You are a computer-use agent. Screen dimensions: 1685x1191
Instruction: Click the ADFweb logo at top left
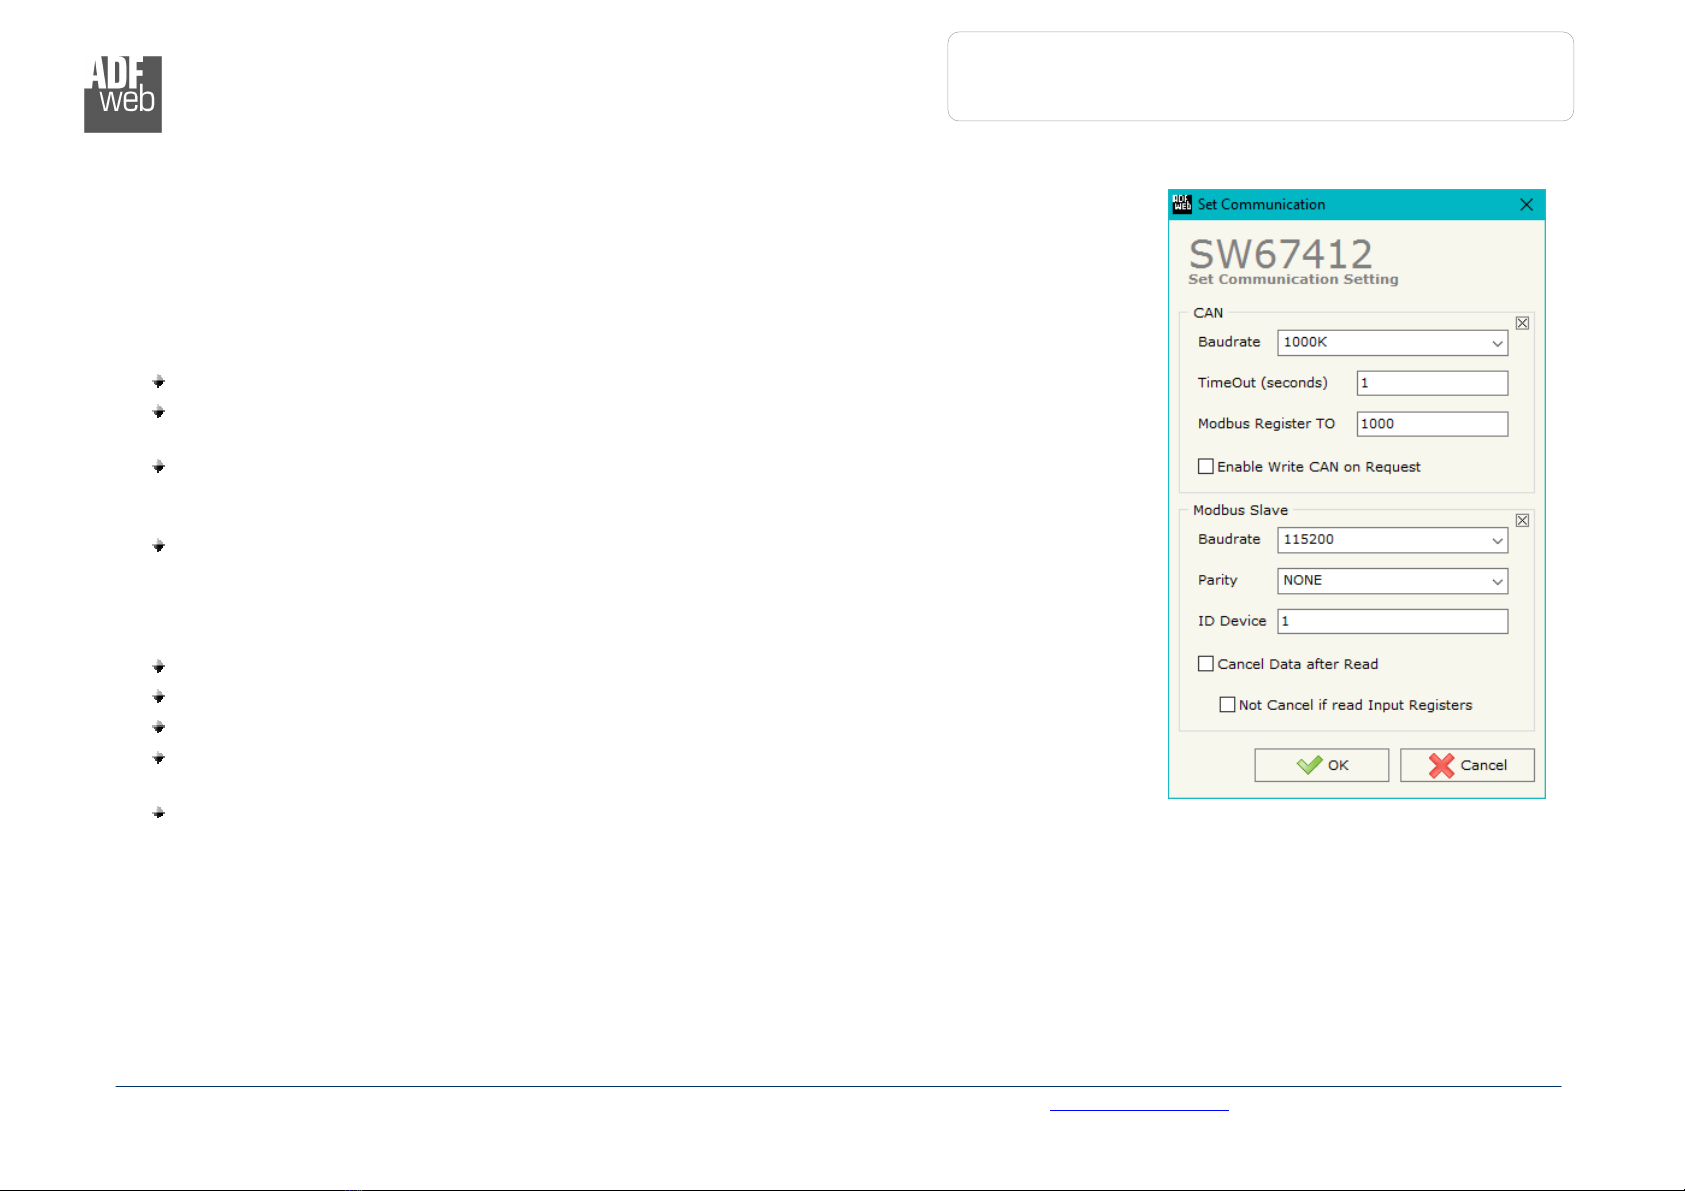click(x=123, y=94)
